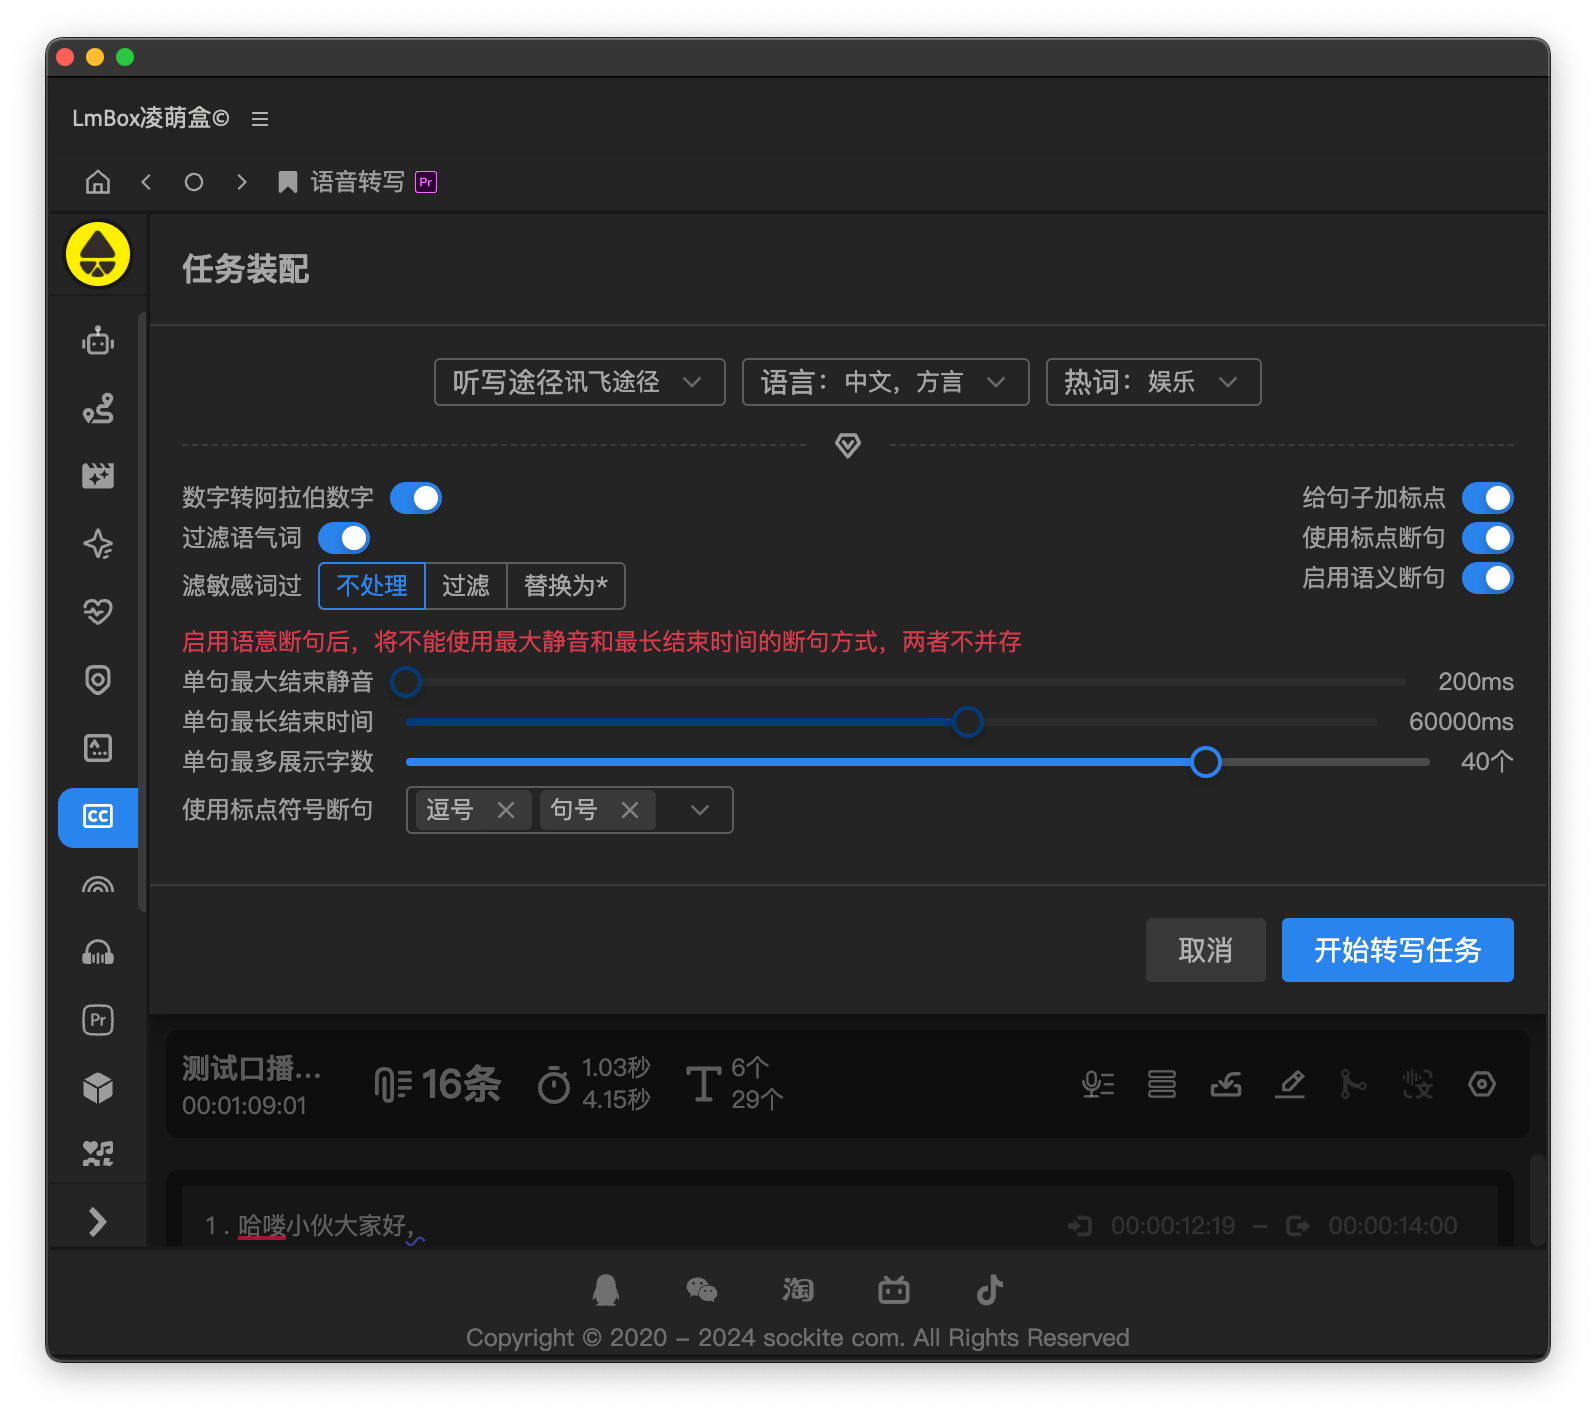Open the image panel tool in sidebar
The width and height of the screenshot is (1596, 1416).
click(x=98, y=748)
